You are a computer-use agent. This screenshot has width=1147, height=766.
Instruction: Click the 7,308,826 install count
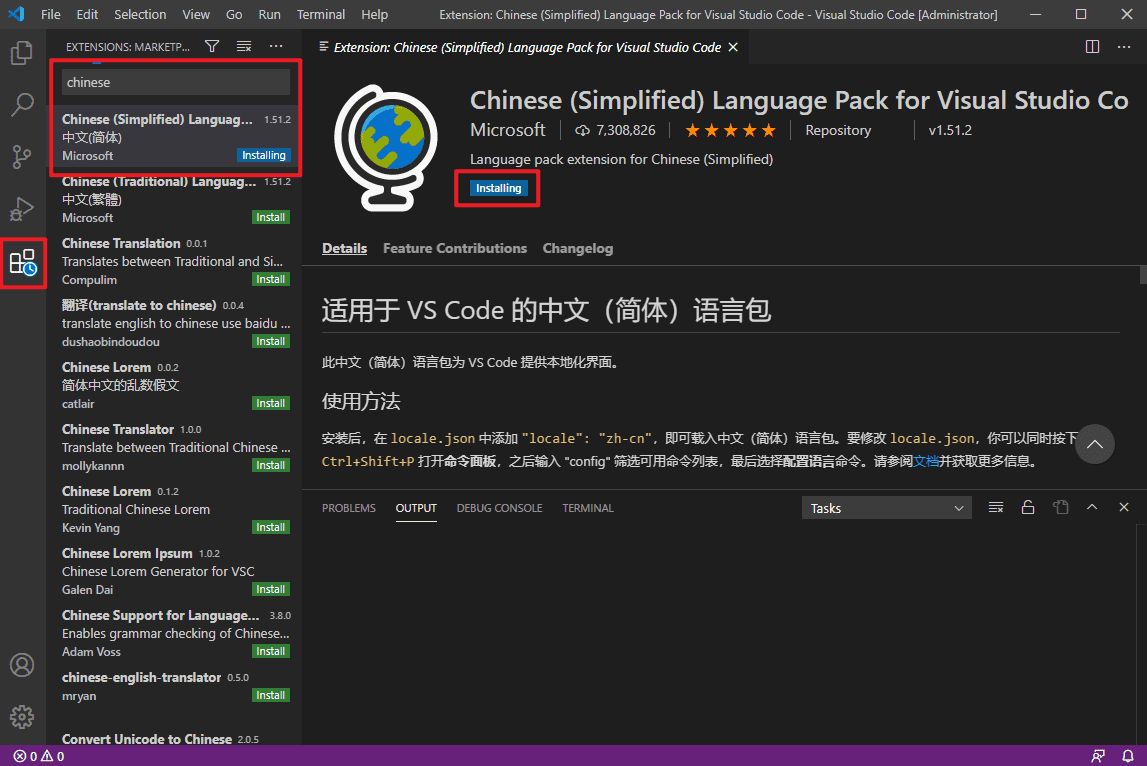tap(615, 130)
